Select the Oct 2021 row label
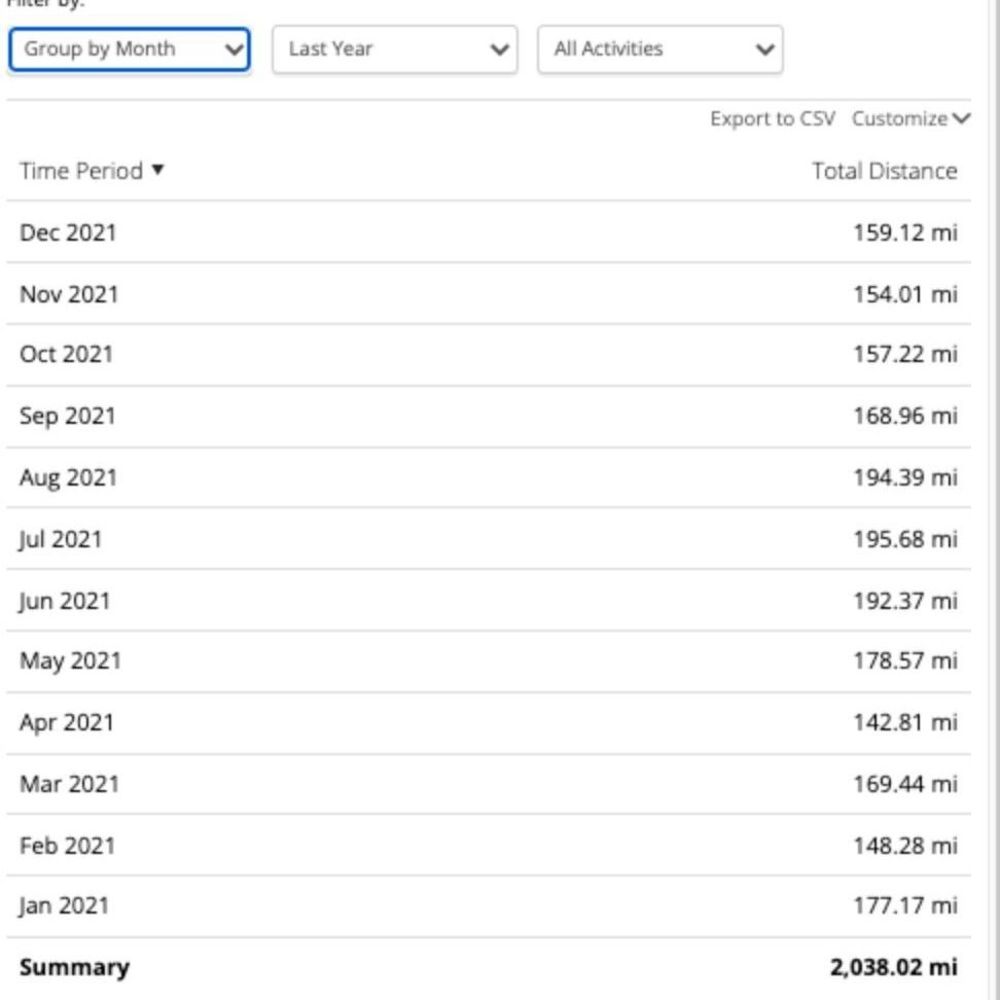 66,354
